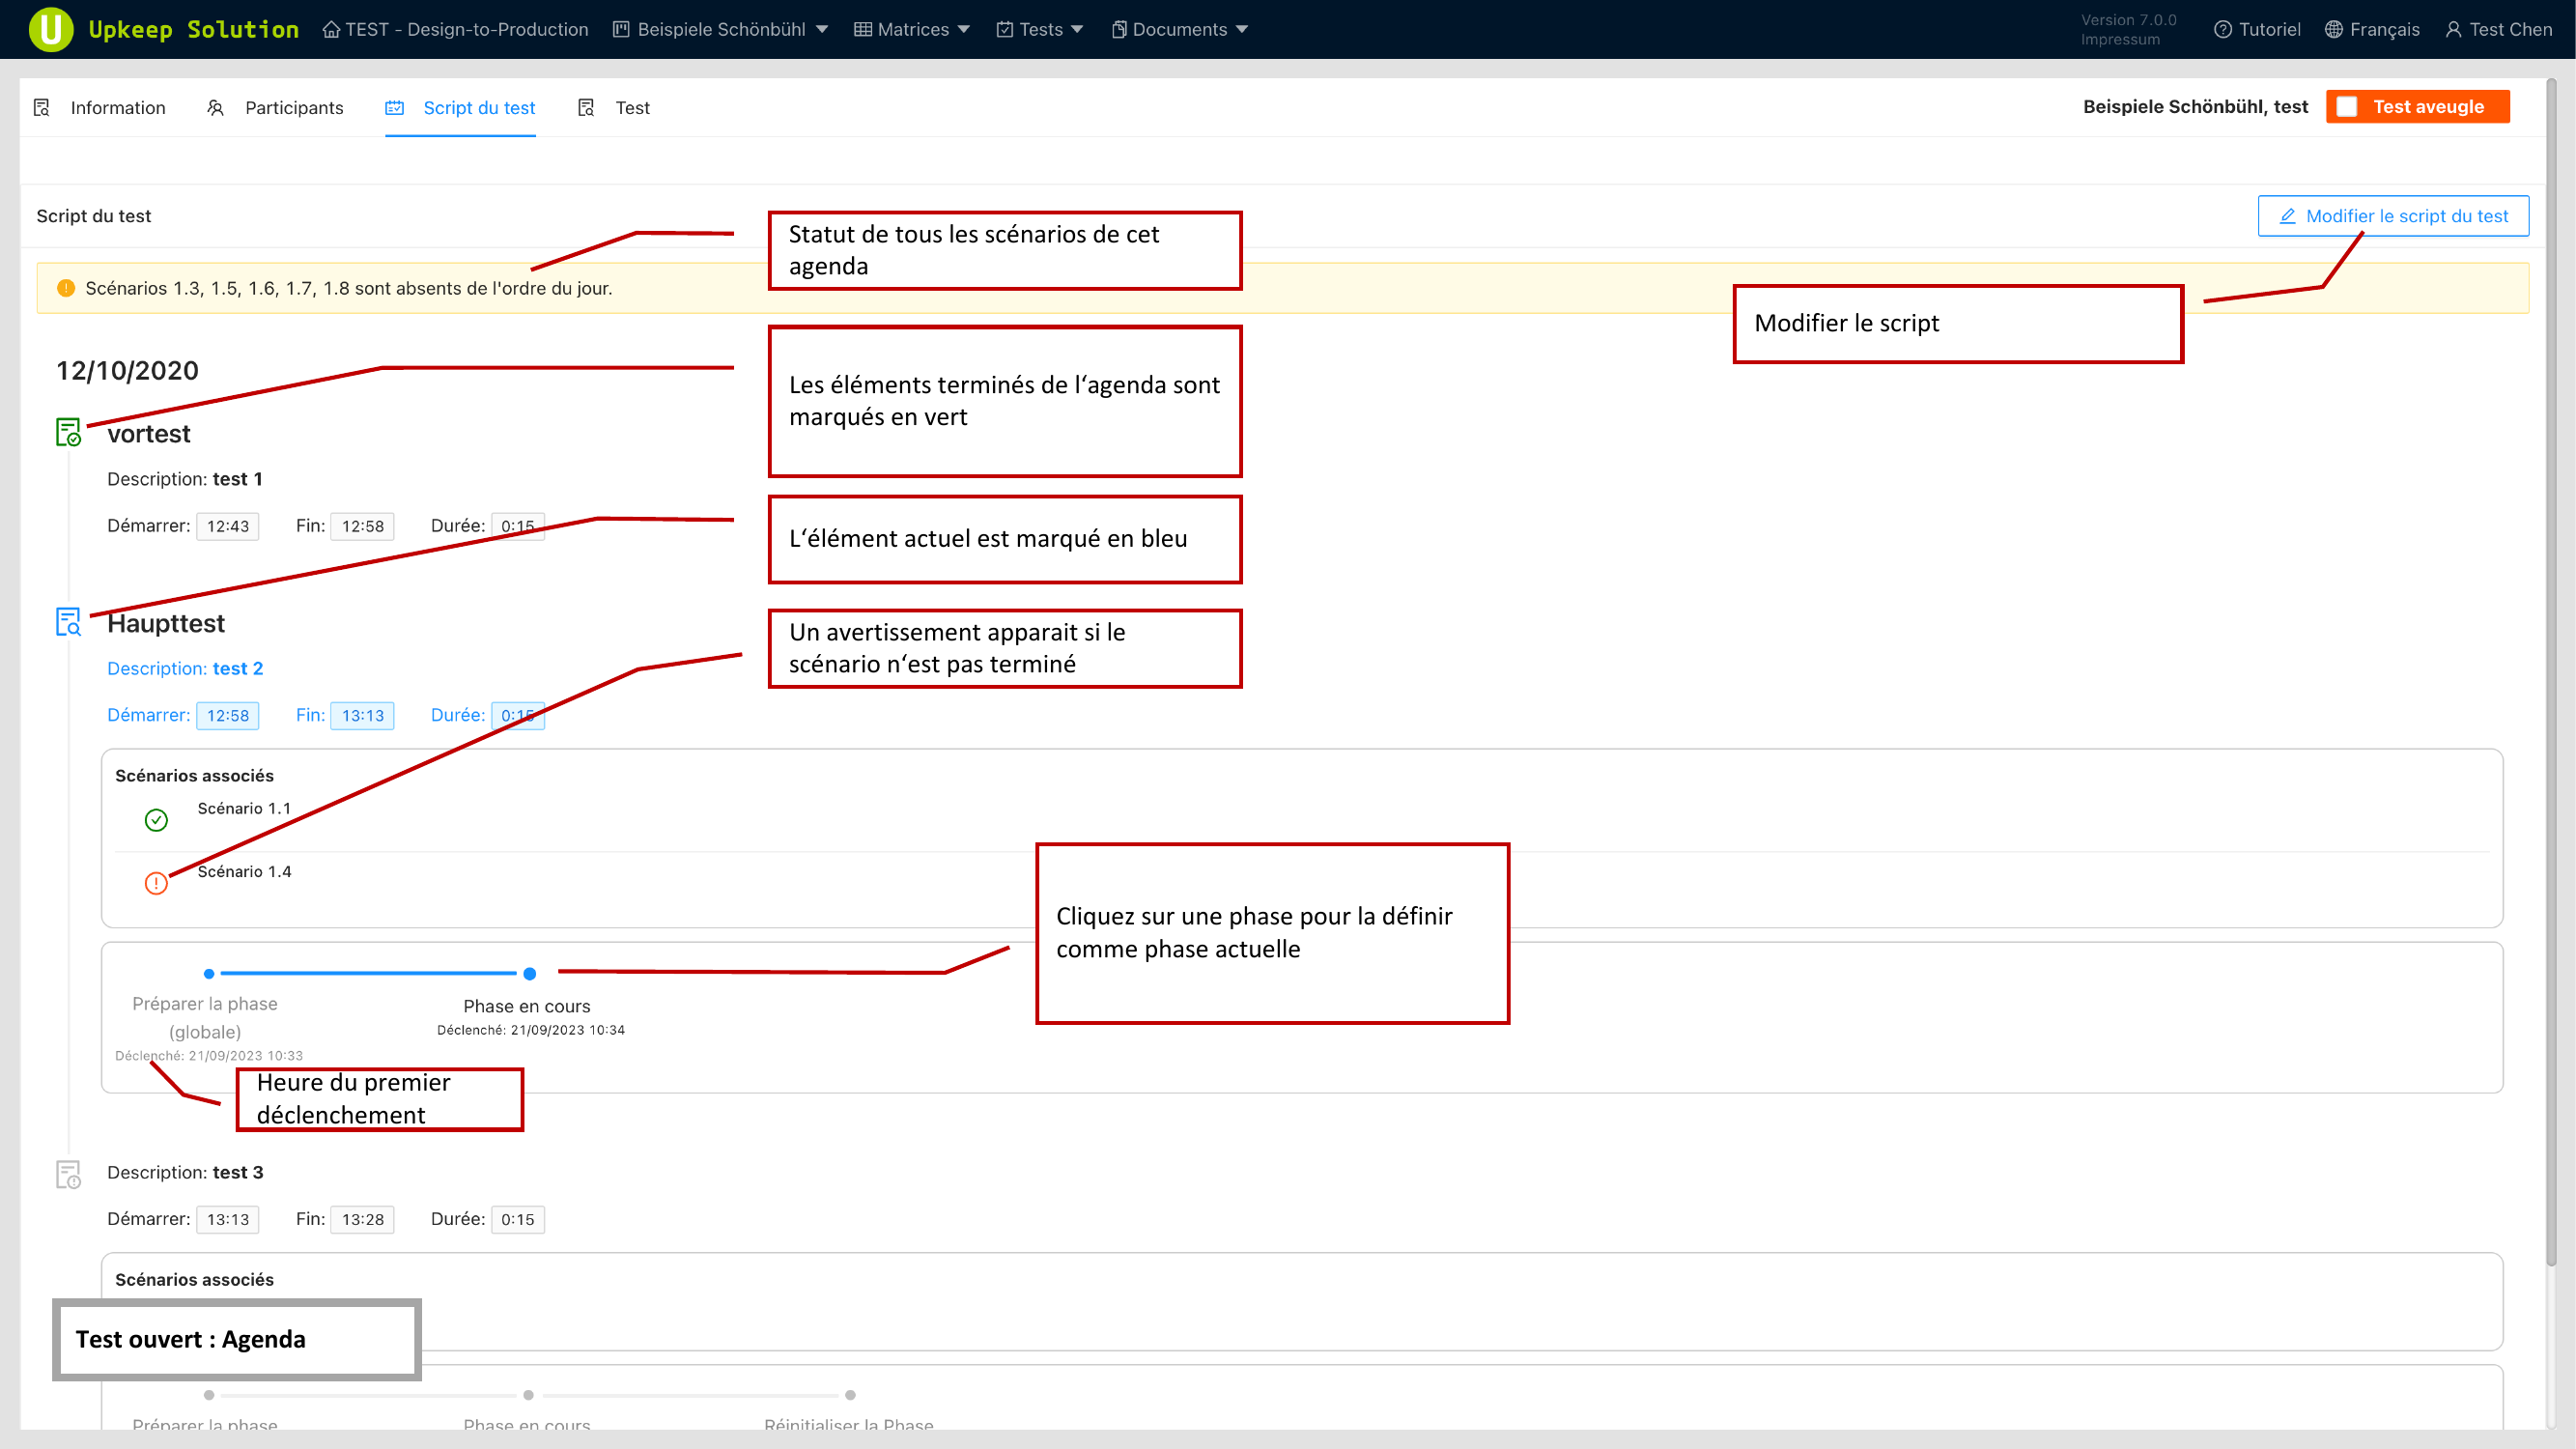Click the green check beside Scénario 1.1
Screen dimensions: 2576x1449
(156, 820)
